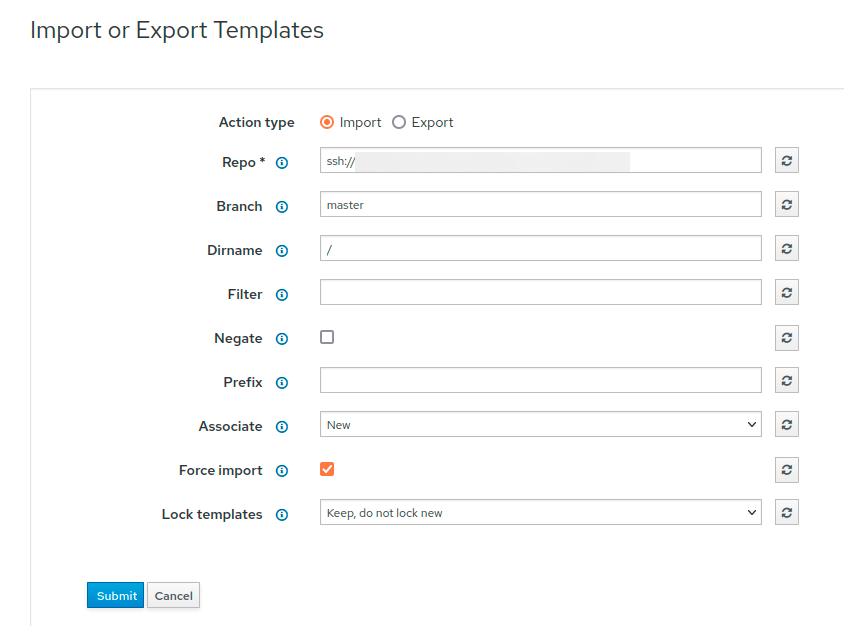Reset Lock templates with refresh icon
The image size is (844, 626).
(x=787, y=513)
